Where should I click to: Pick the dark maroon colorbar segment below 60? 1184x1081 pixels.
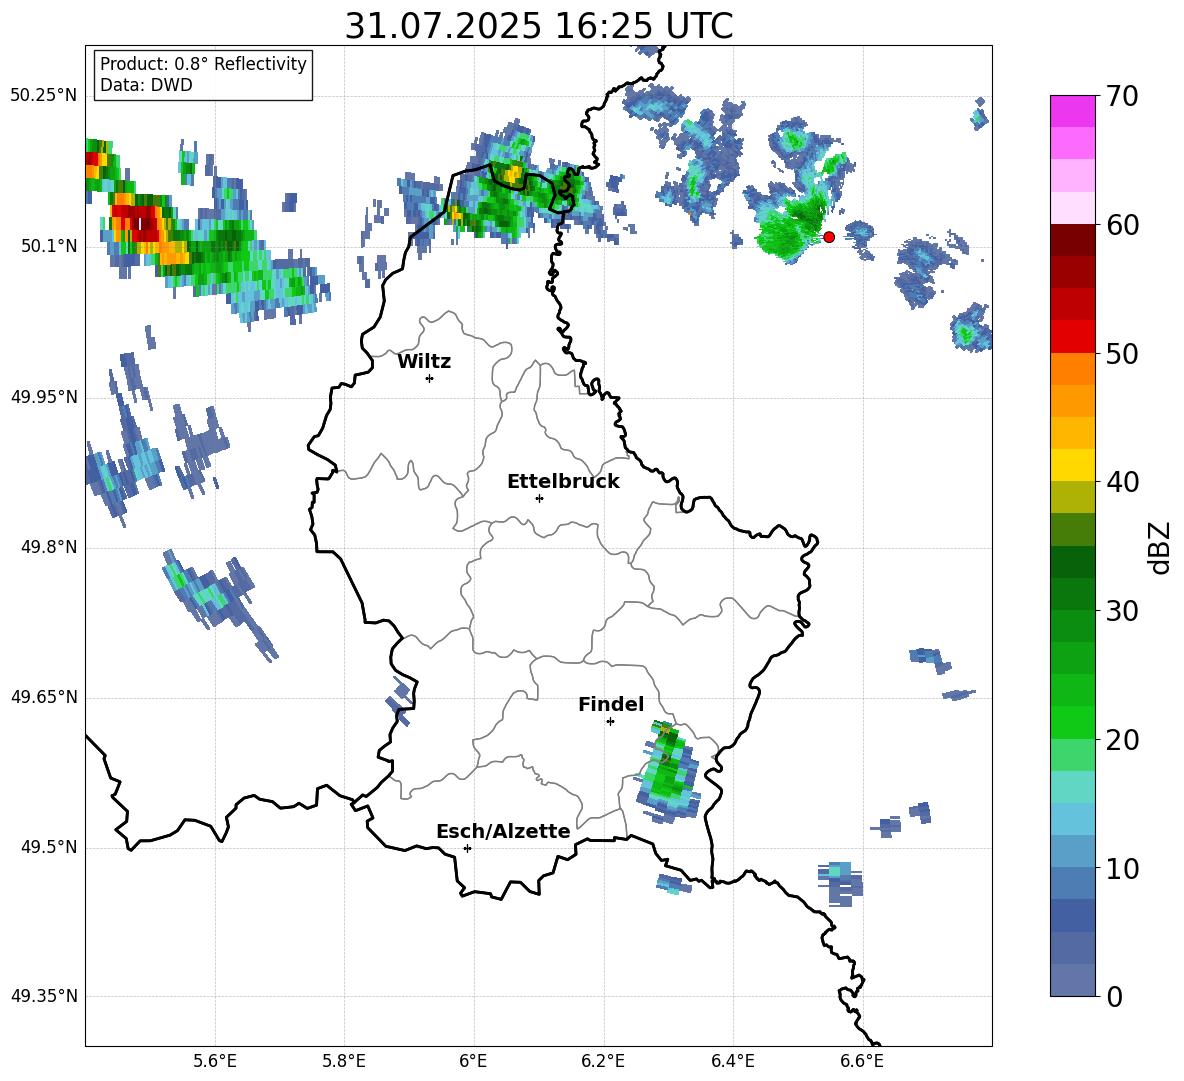pyautogui.click(x=1072, y=240)
